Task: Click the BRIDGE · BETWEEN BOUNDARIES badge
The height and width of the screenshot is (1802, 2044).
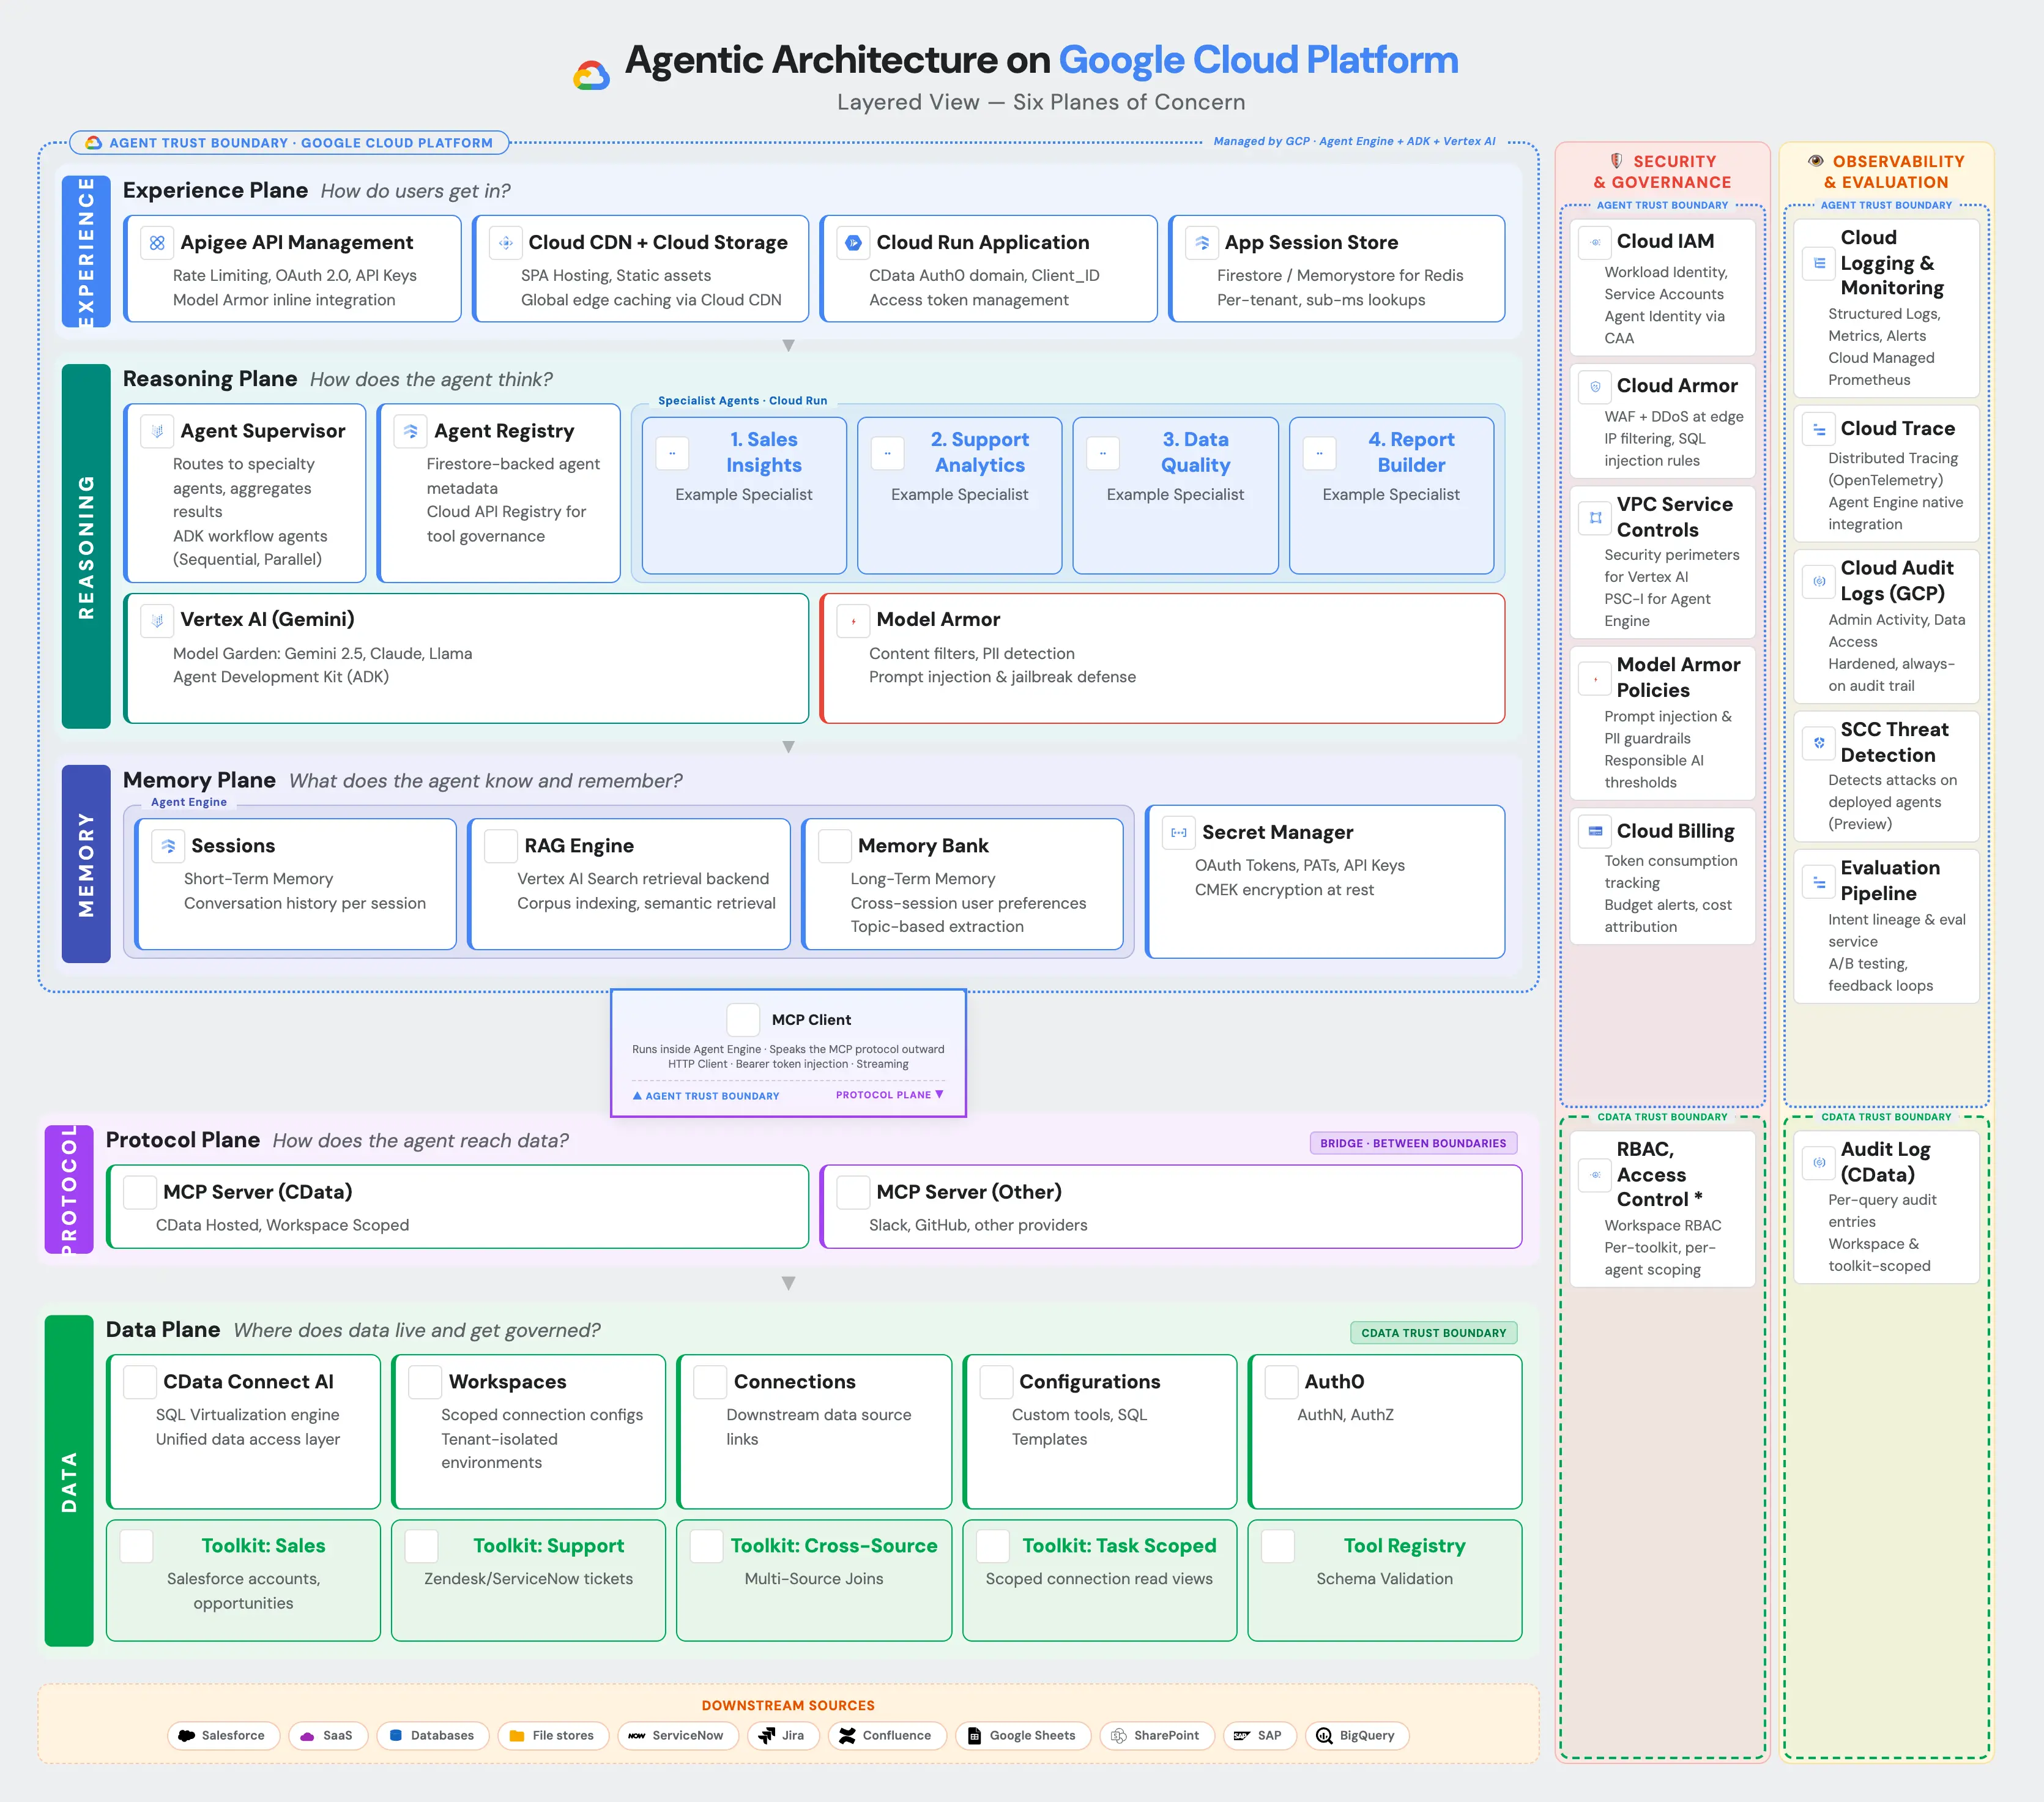Action: (x=1413, y=1142)
